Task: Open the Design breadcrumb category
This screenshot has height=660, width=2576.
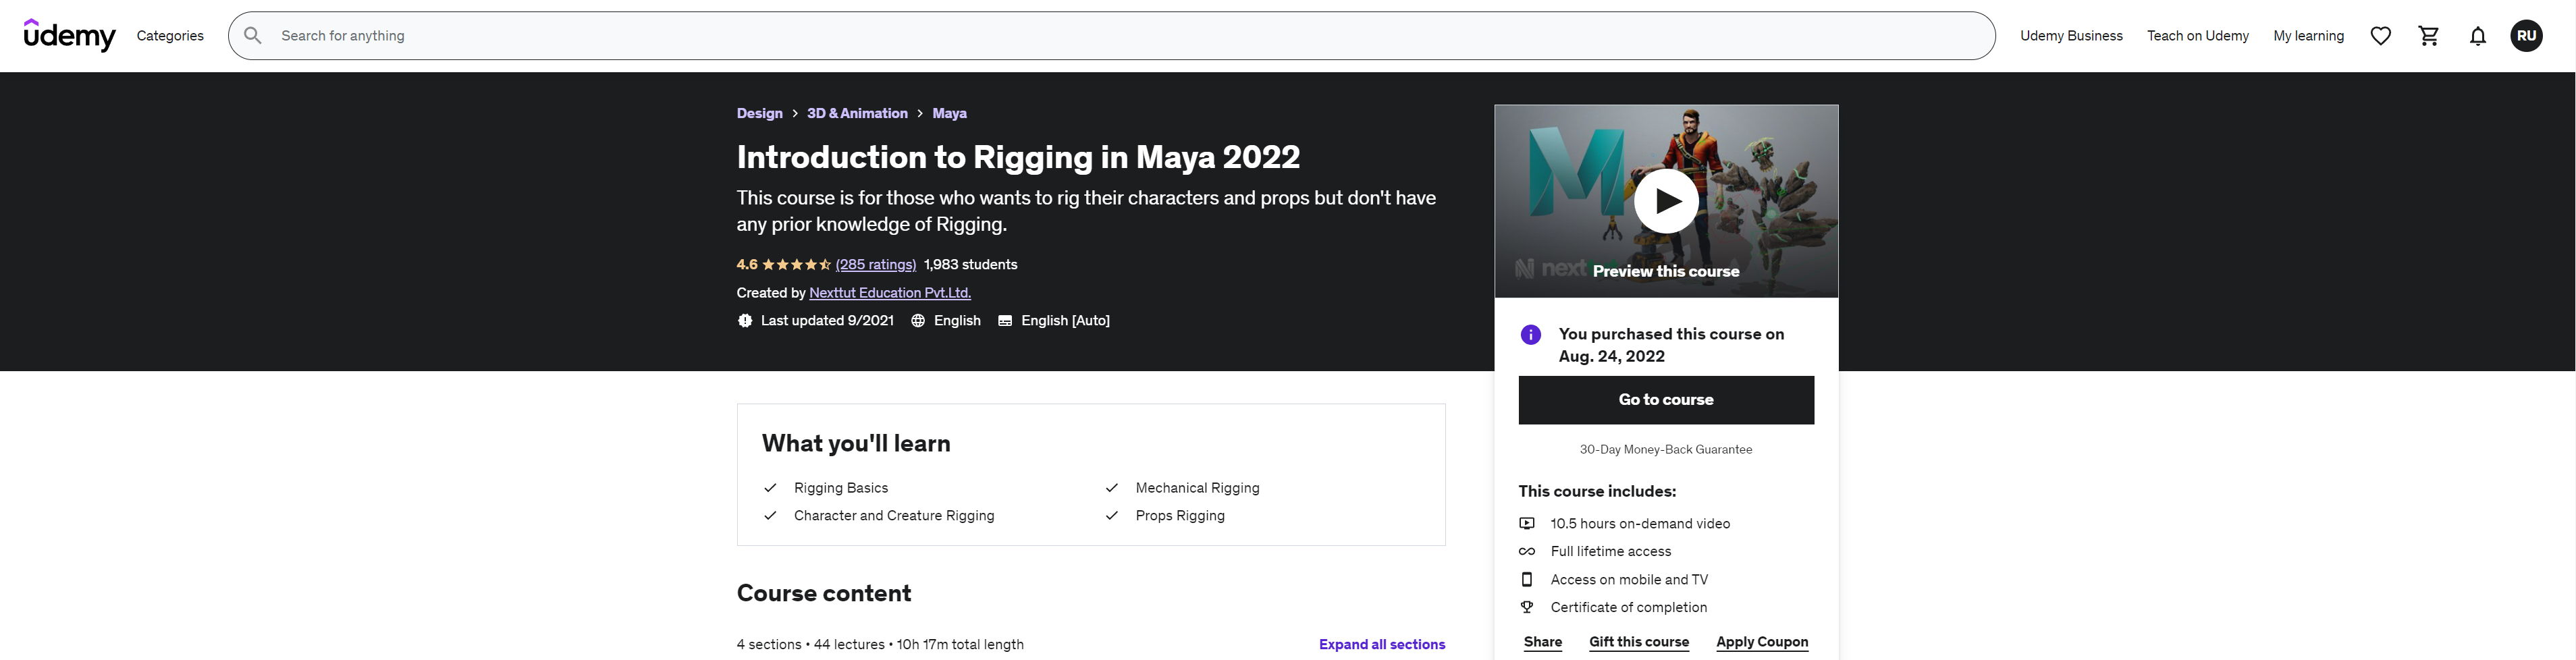Action: (759, 113)
